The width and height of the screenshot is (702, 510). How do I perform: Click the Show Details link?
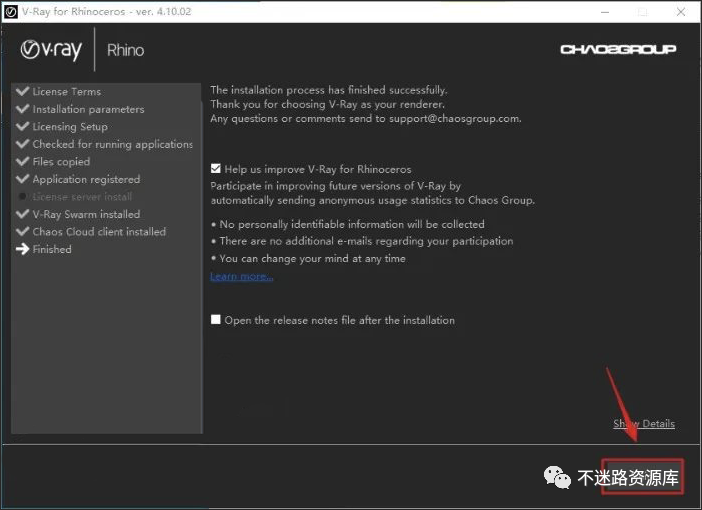644,423
